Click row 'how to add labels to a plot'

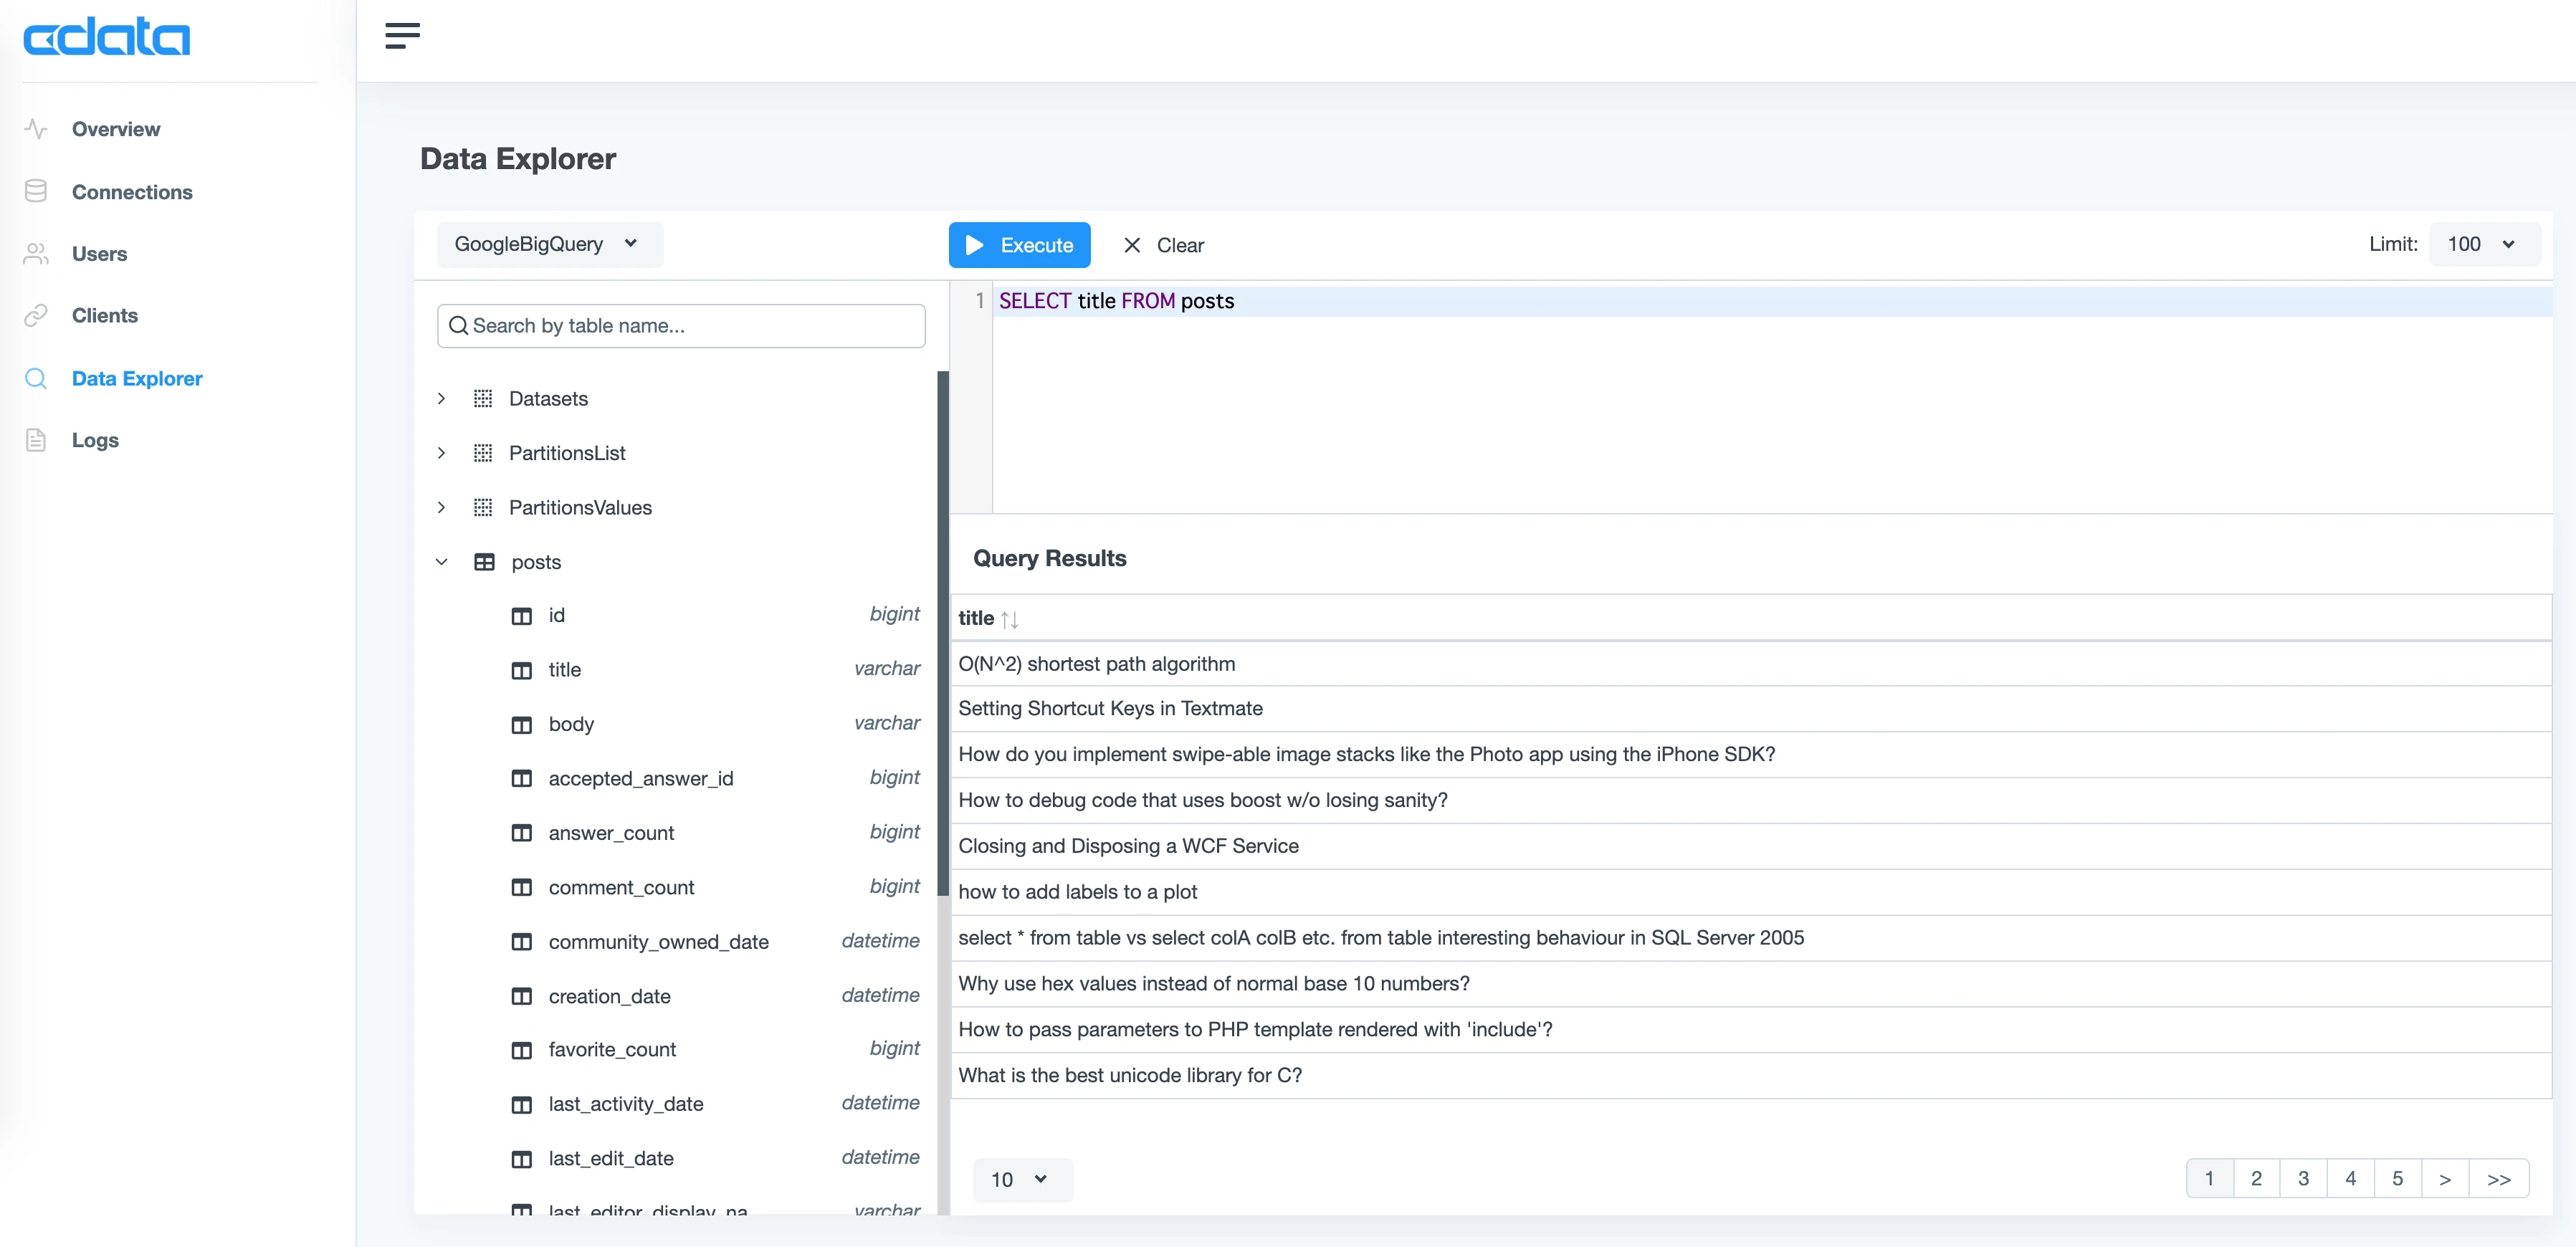coord(1751,892)
